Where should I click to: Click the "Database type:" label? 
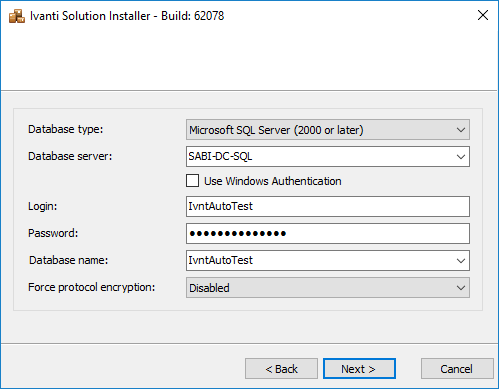[x=66, y=129]
